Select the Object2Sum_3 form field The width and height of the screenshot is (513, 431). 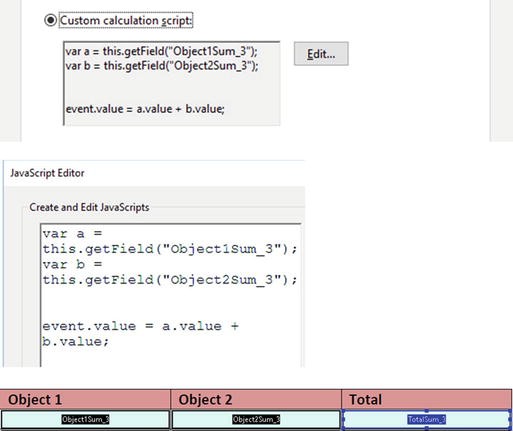tap(256, 419)
